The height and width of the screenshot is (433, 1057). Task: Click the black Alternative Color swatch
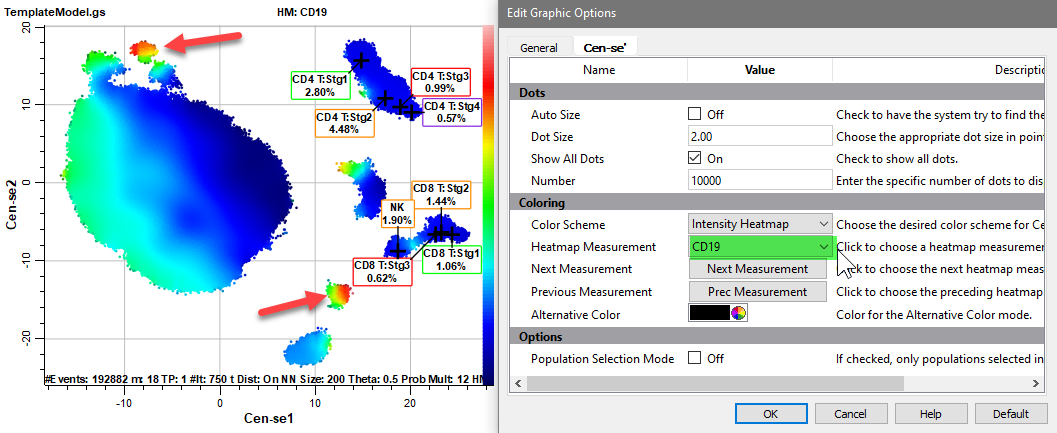coord(710,314)
